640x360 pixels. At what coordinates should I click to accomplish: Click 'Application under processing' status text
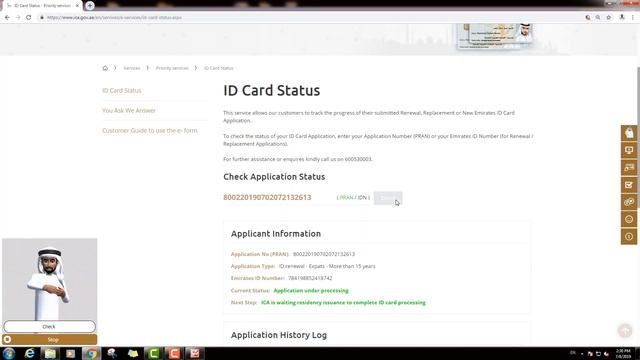tap(311, 291)
